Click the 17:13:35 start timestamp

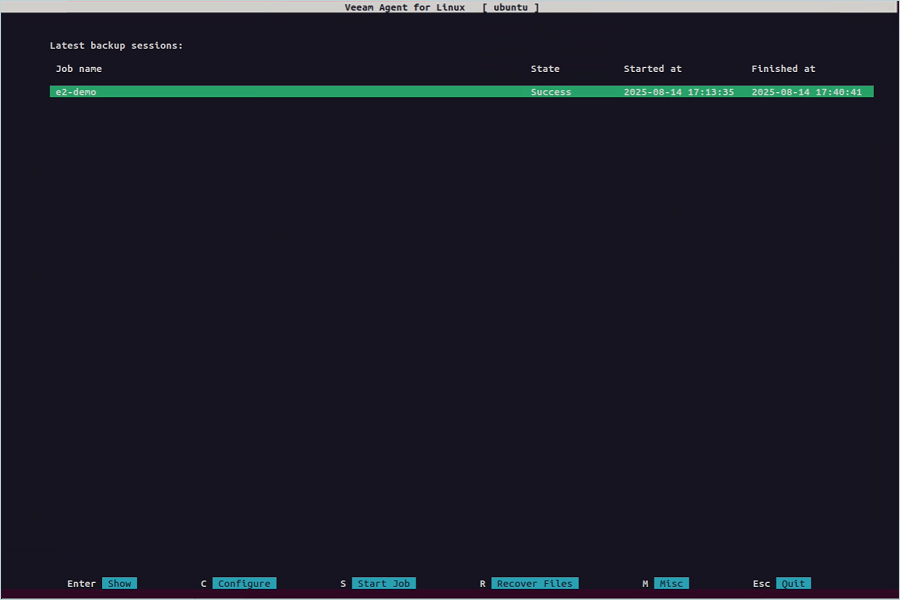pos(678,92)
